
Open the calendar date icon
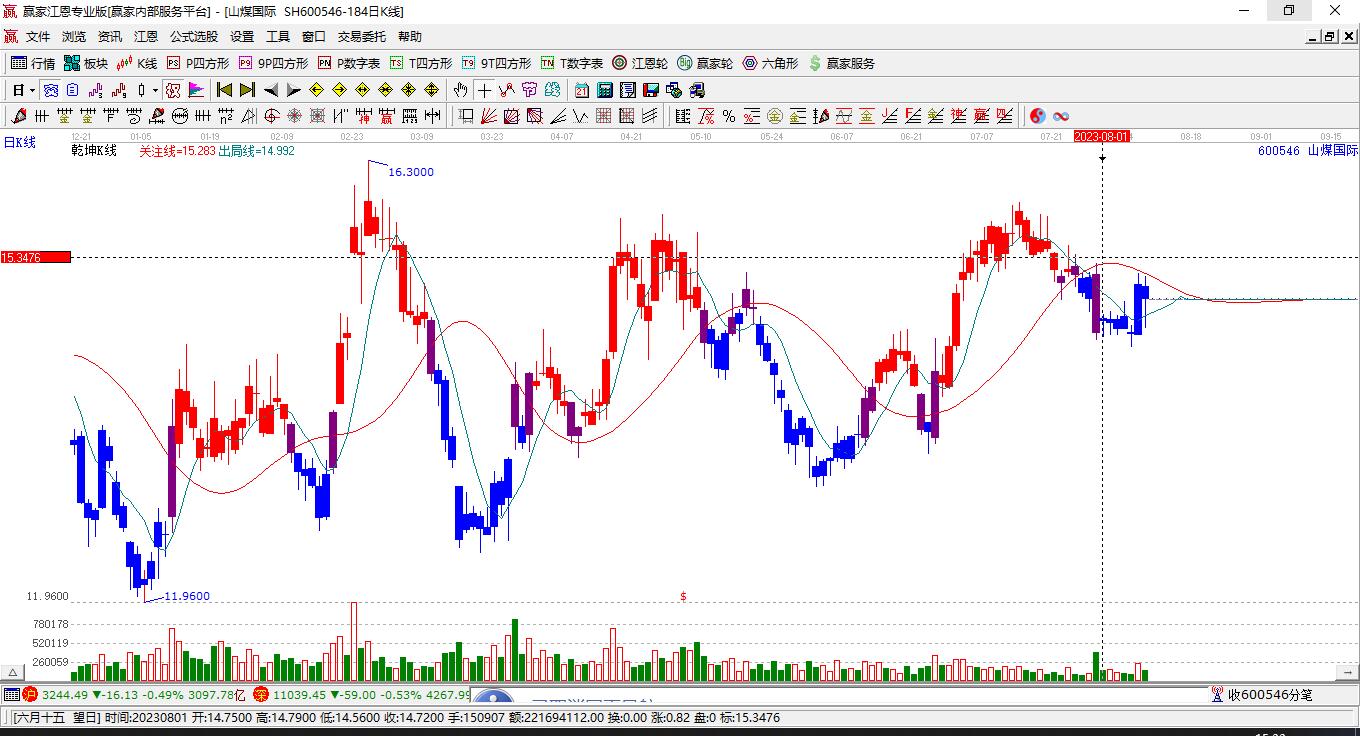(x=581, y=90)
